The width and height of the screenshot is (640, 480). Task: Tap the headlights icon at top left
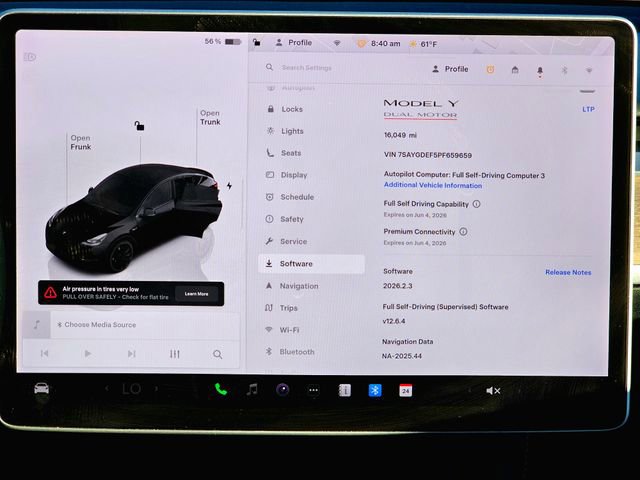(30, 57)
